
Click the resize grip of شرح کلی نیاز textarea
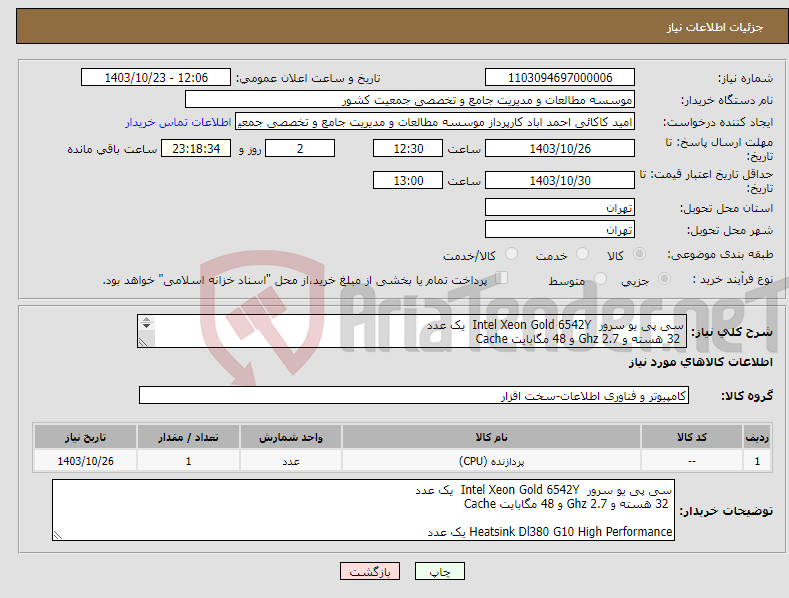(x=143, y=342)
